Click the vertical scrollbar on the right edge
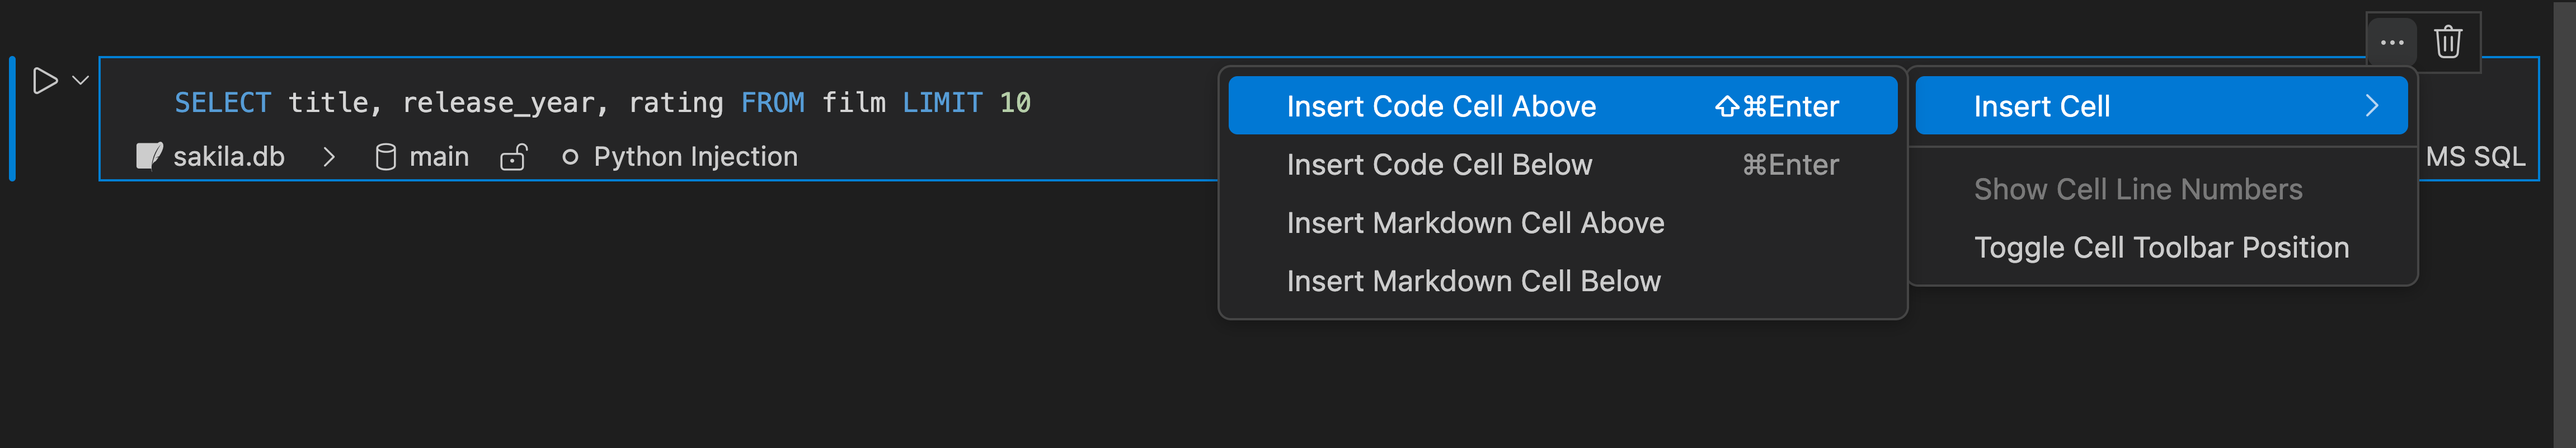This screenshot has width=2576, height=448. coord(2564,224)
